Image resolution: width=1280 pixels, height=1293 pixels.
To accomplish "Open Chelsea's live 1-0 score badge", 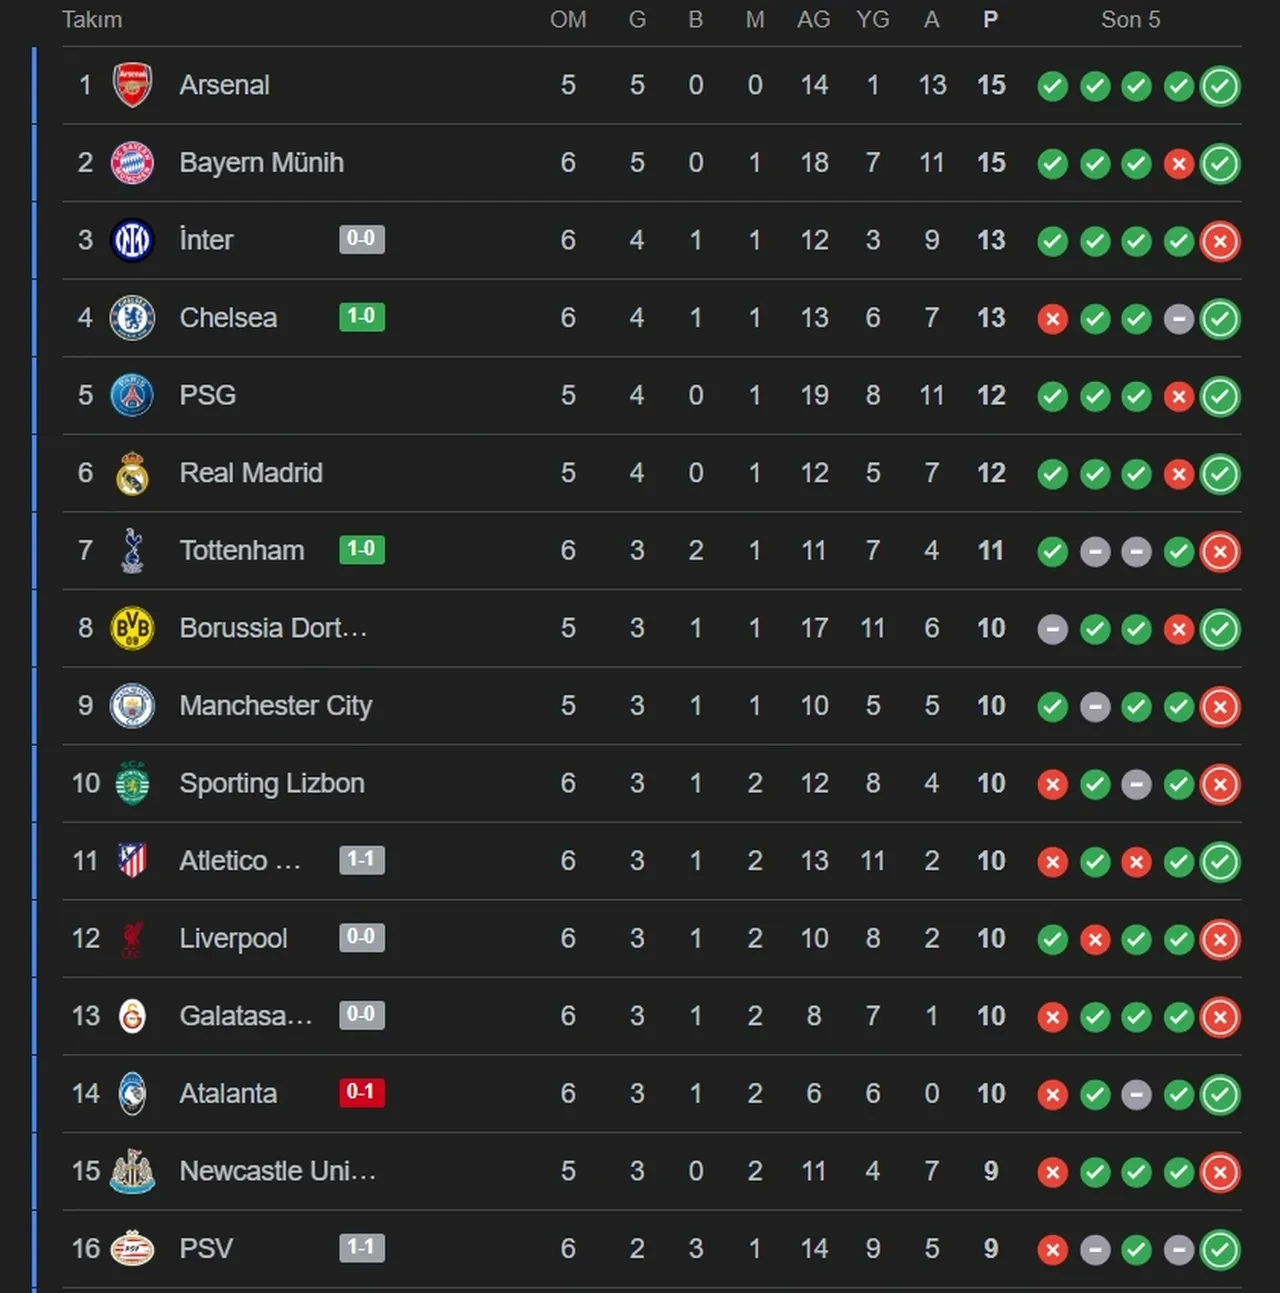I will [361, 317].
